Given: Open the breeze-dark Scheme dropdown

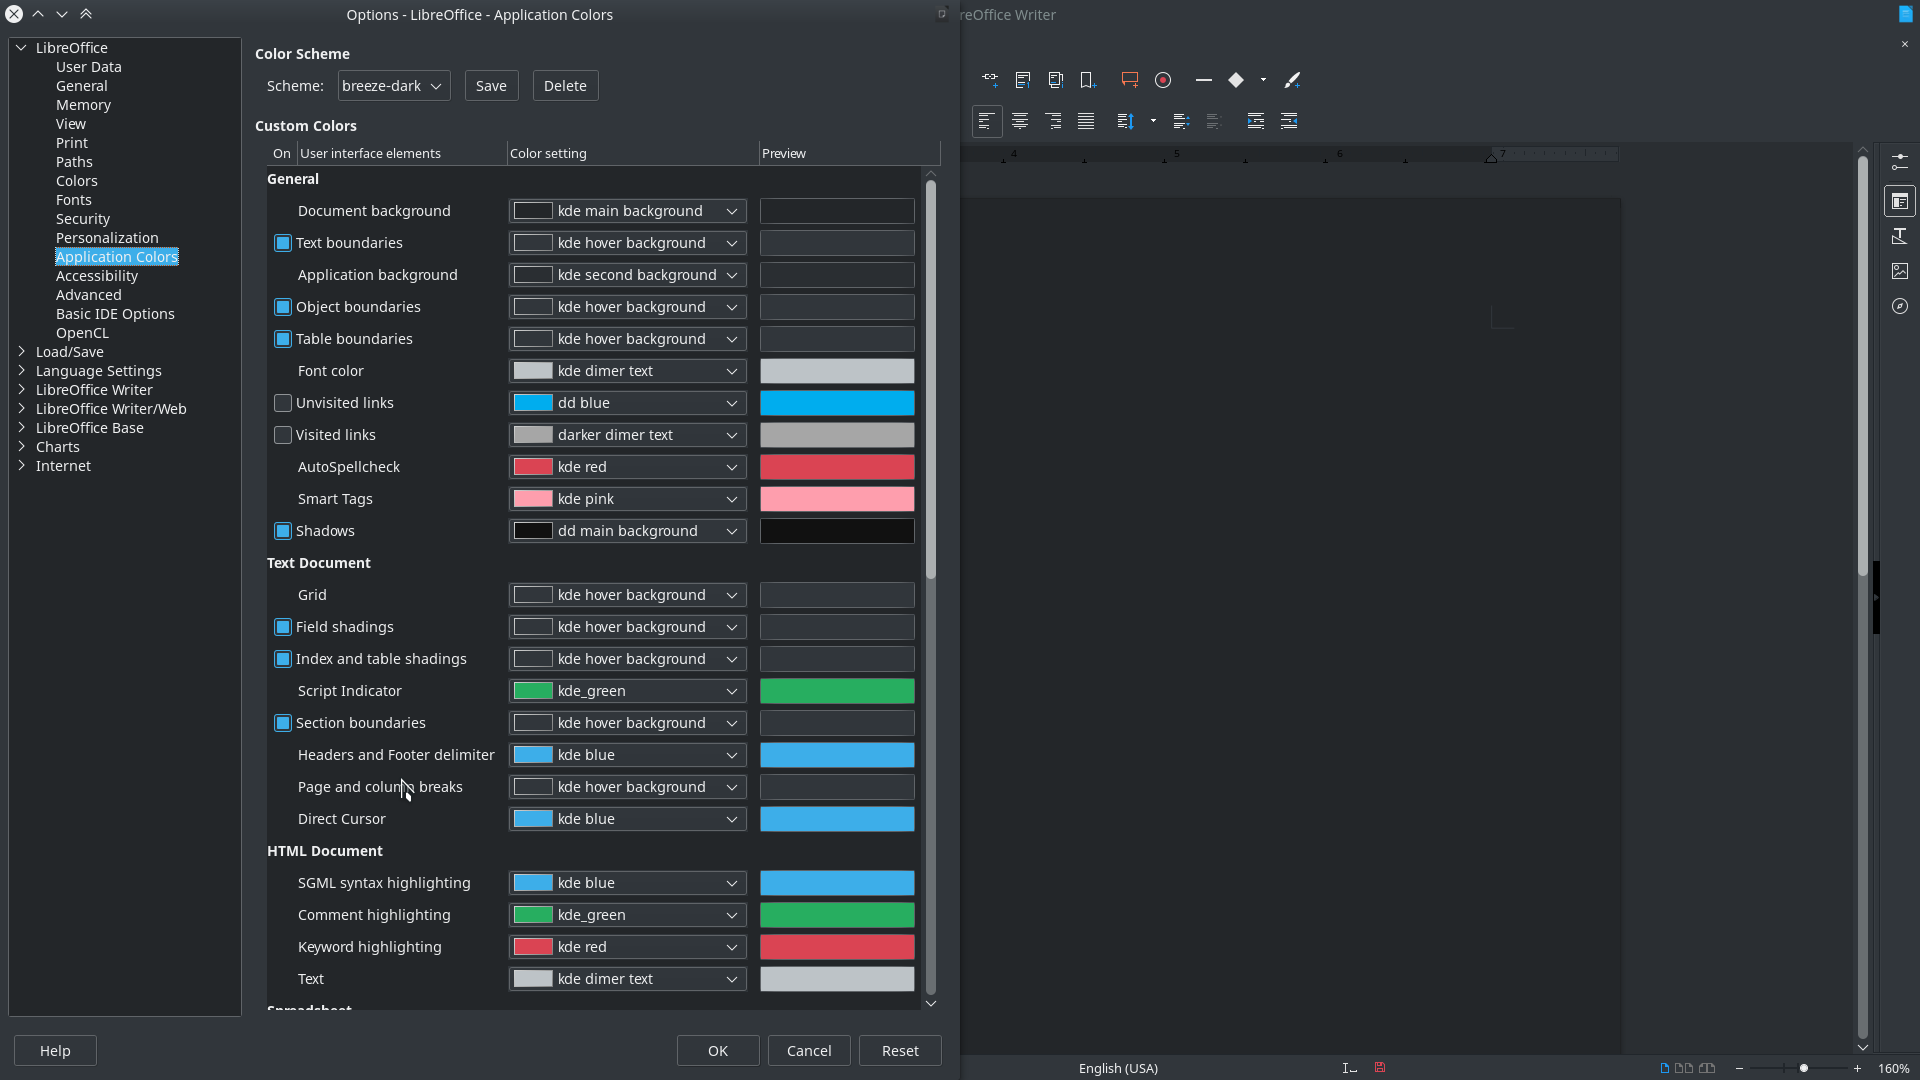Looking at the screenshot, I should (394, 86).
